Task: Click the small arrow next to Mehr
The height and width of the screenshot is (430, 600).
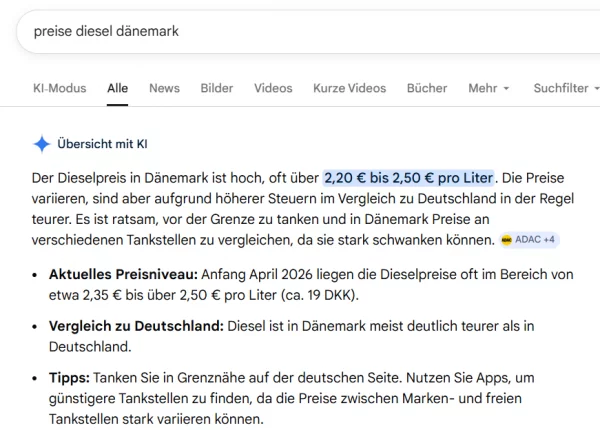Action: (x=506, y=89)
